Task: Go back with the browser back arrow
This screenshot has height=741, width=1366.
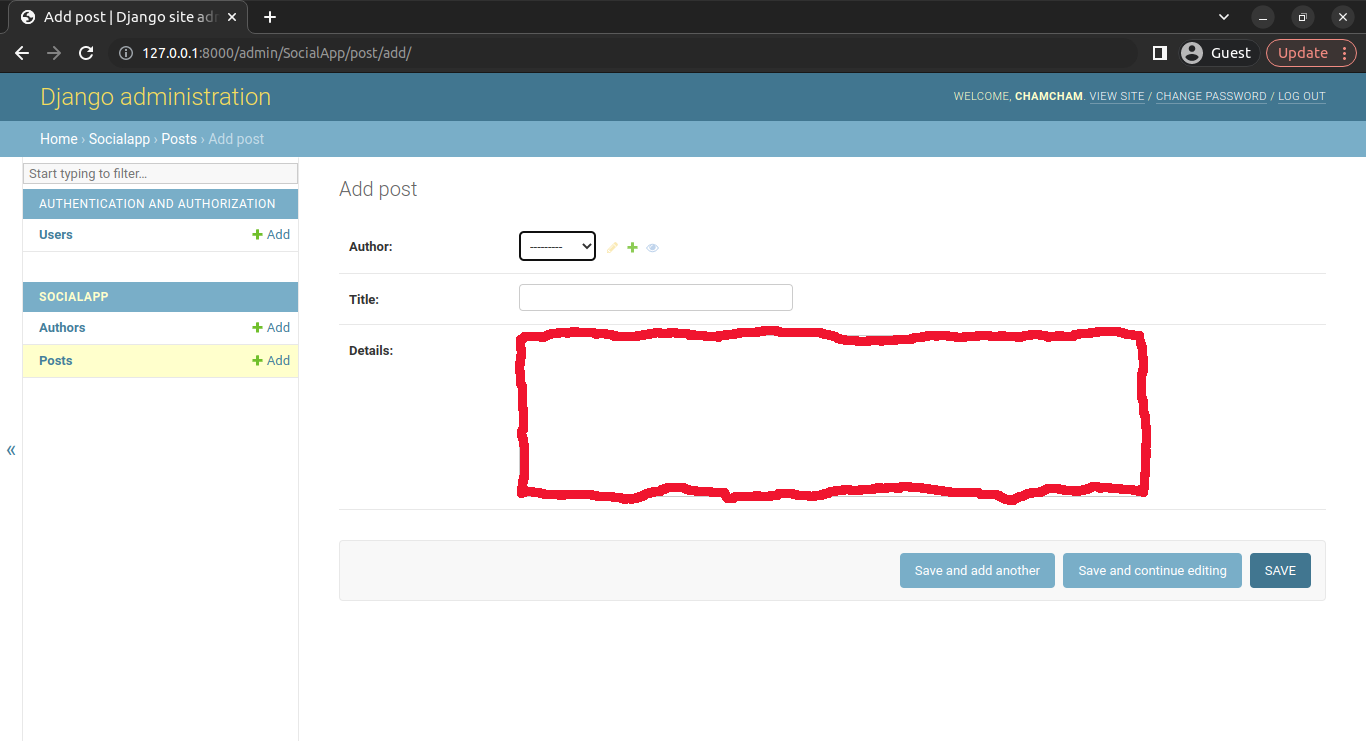Action: click(22, 53)
